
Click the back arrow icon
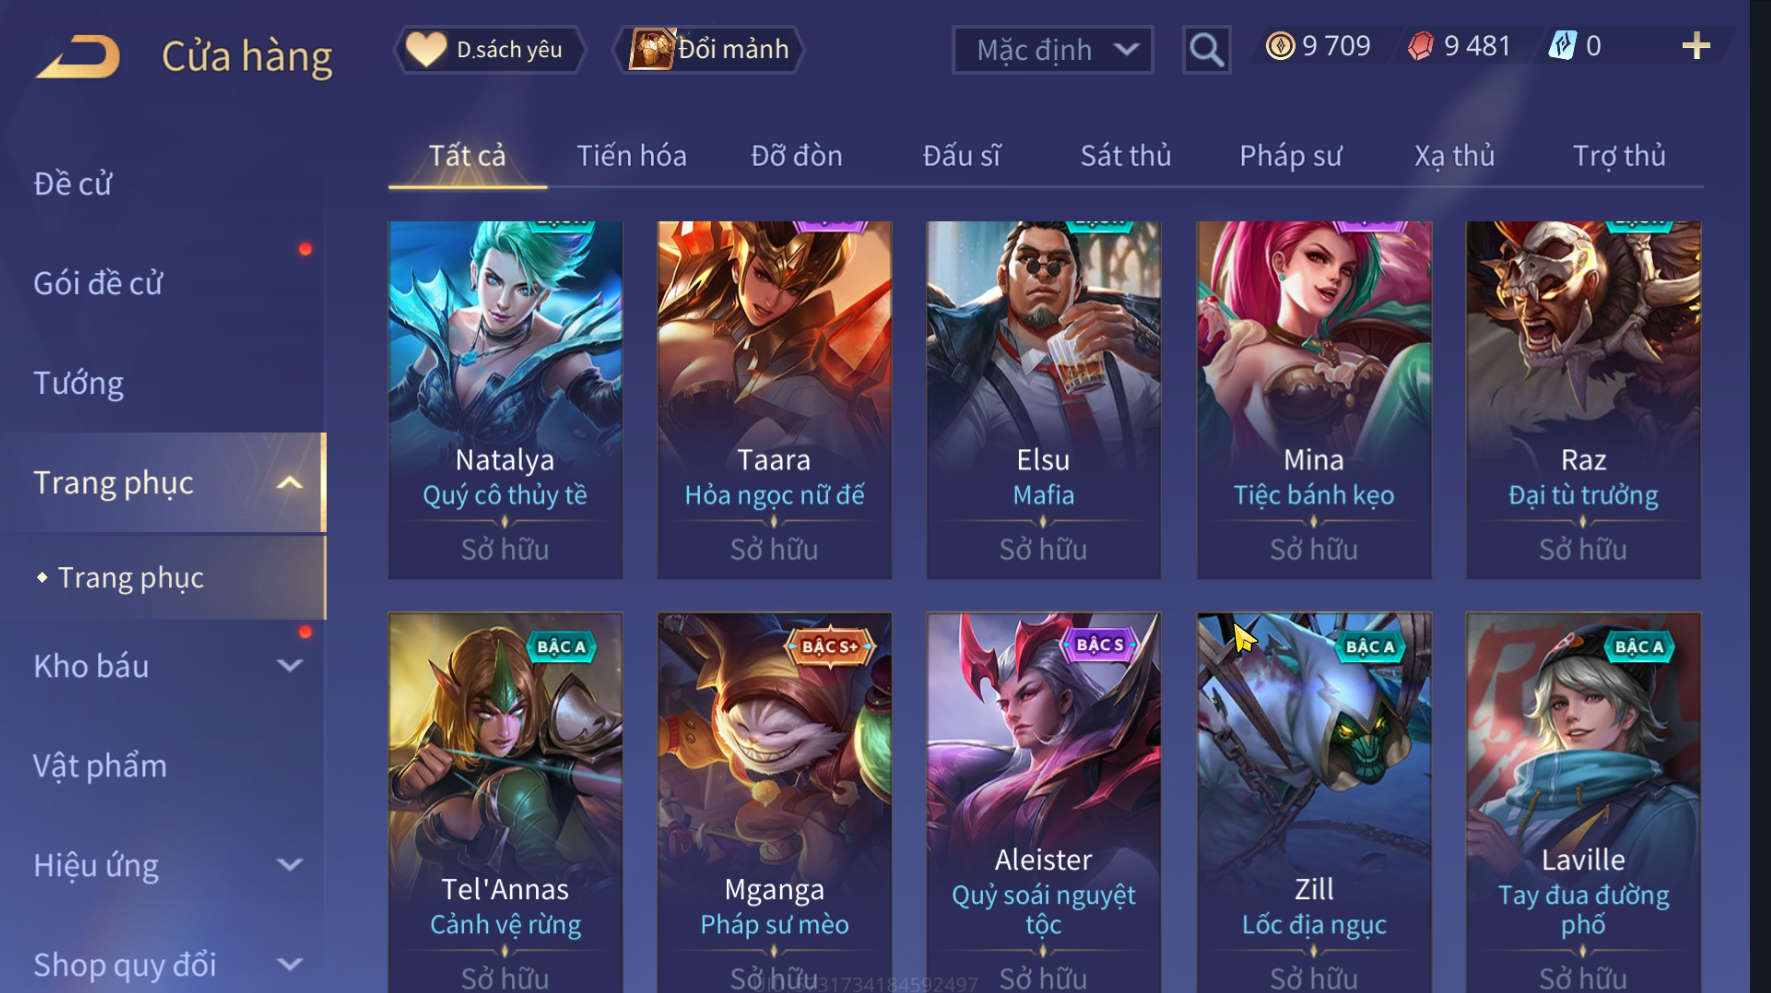coord(78,56)
